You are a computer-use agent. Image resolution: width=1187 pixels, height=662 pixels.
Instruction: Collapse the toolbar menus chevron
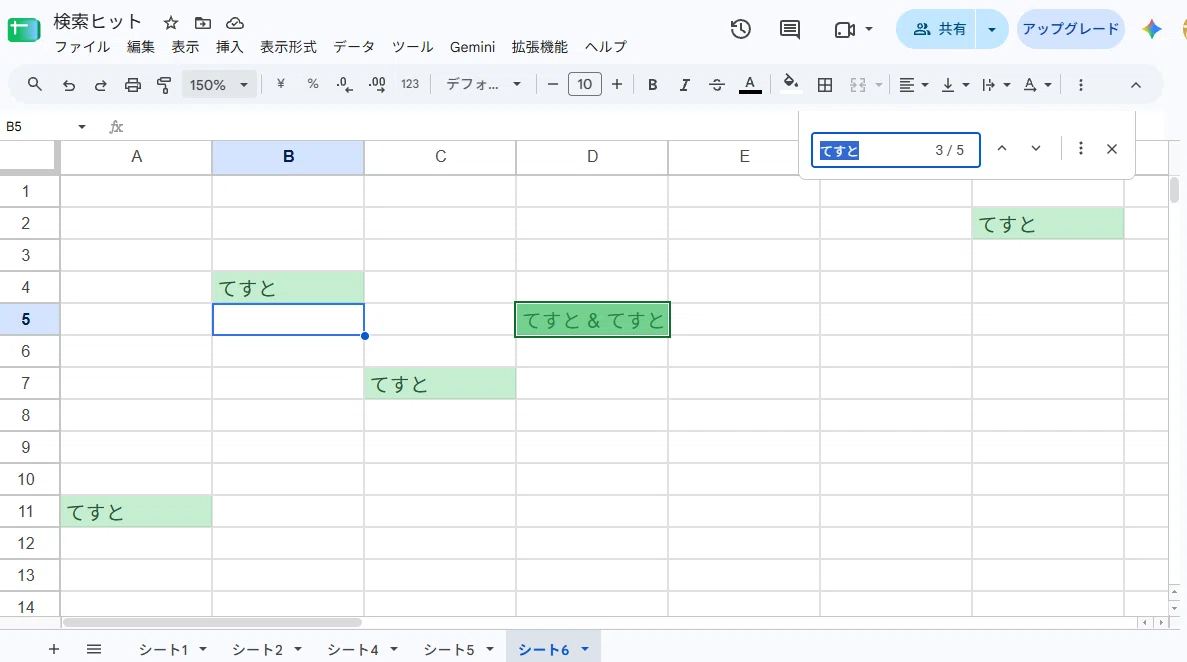[1136, 85]
